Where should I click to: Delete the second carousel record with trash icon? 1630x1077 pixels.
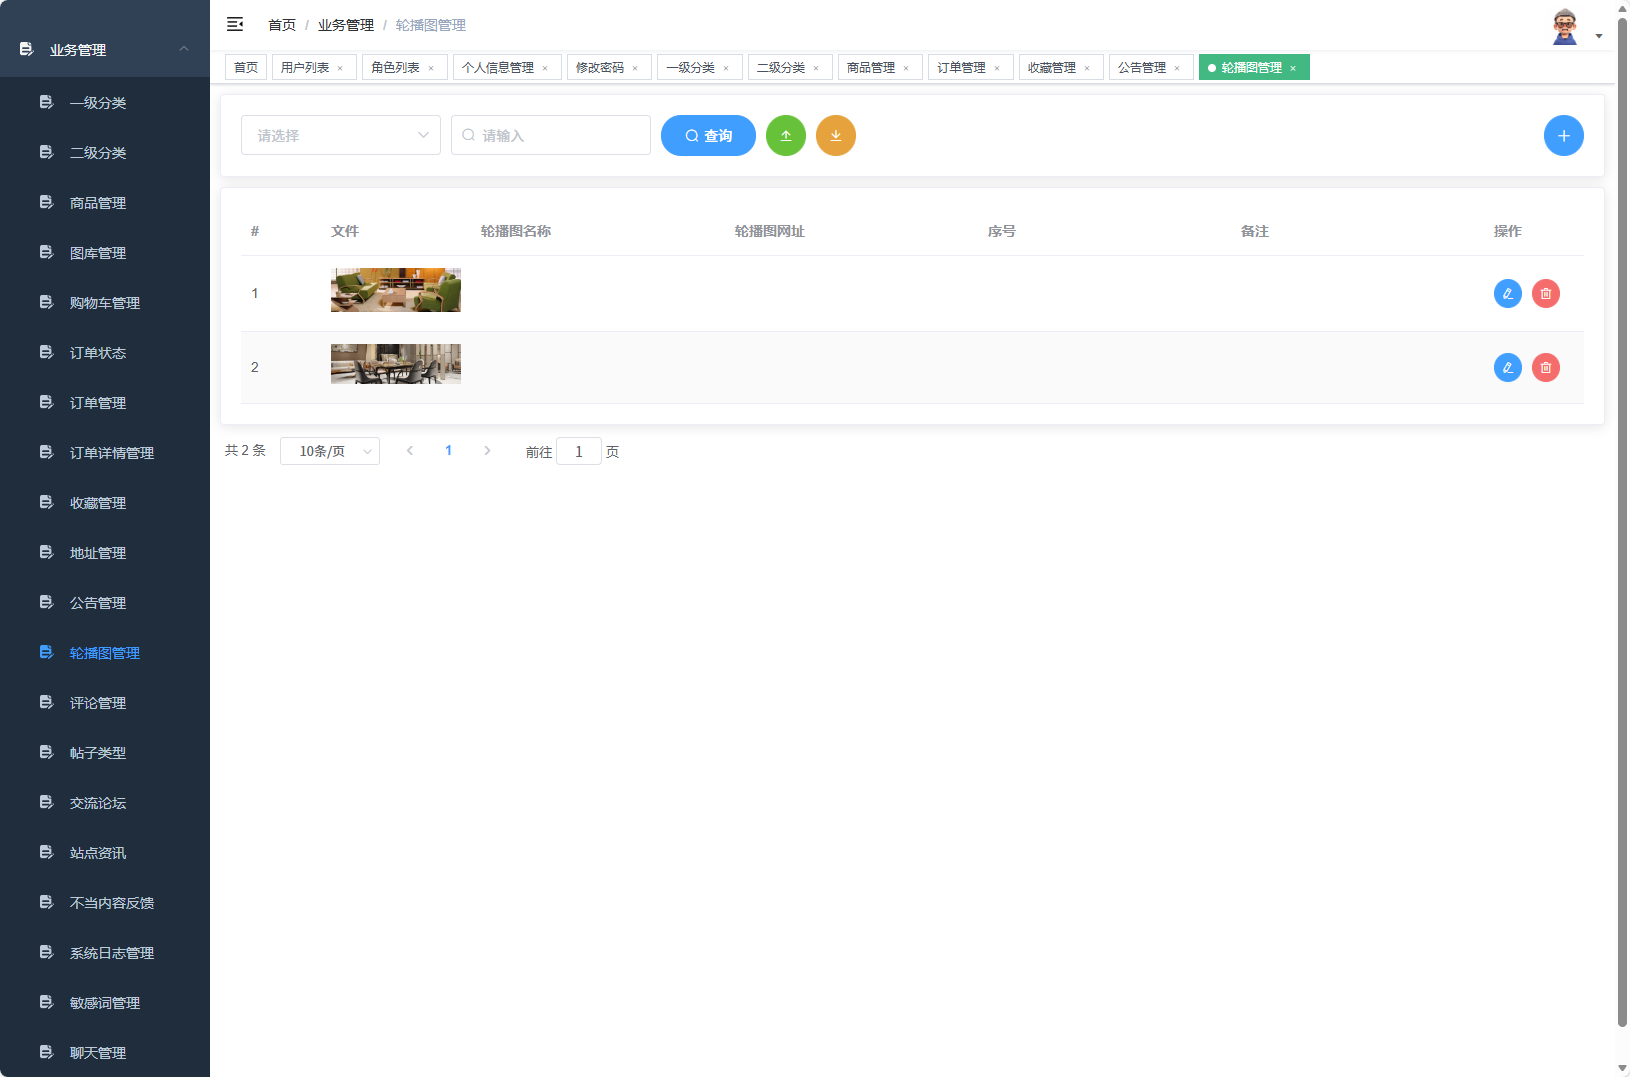click(1546, 367)
